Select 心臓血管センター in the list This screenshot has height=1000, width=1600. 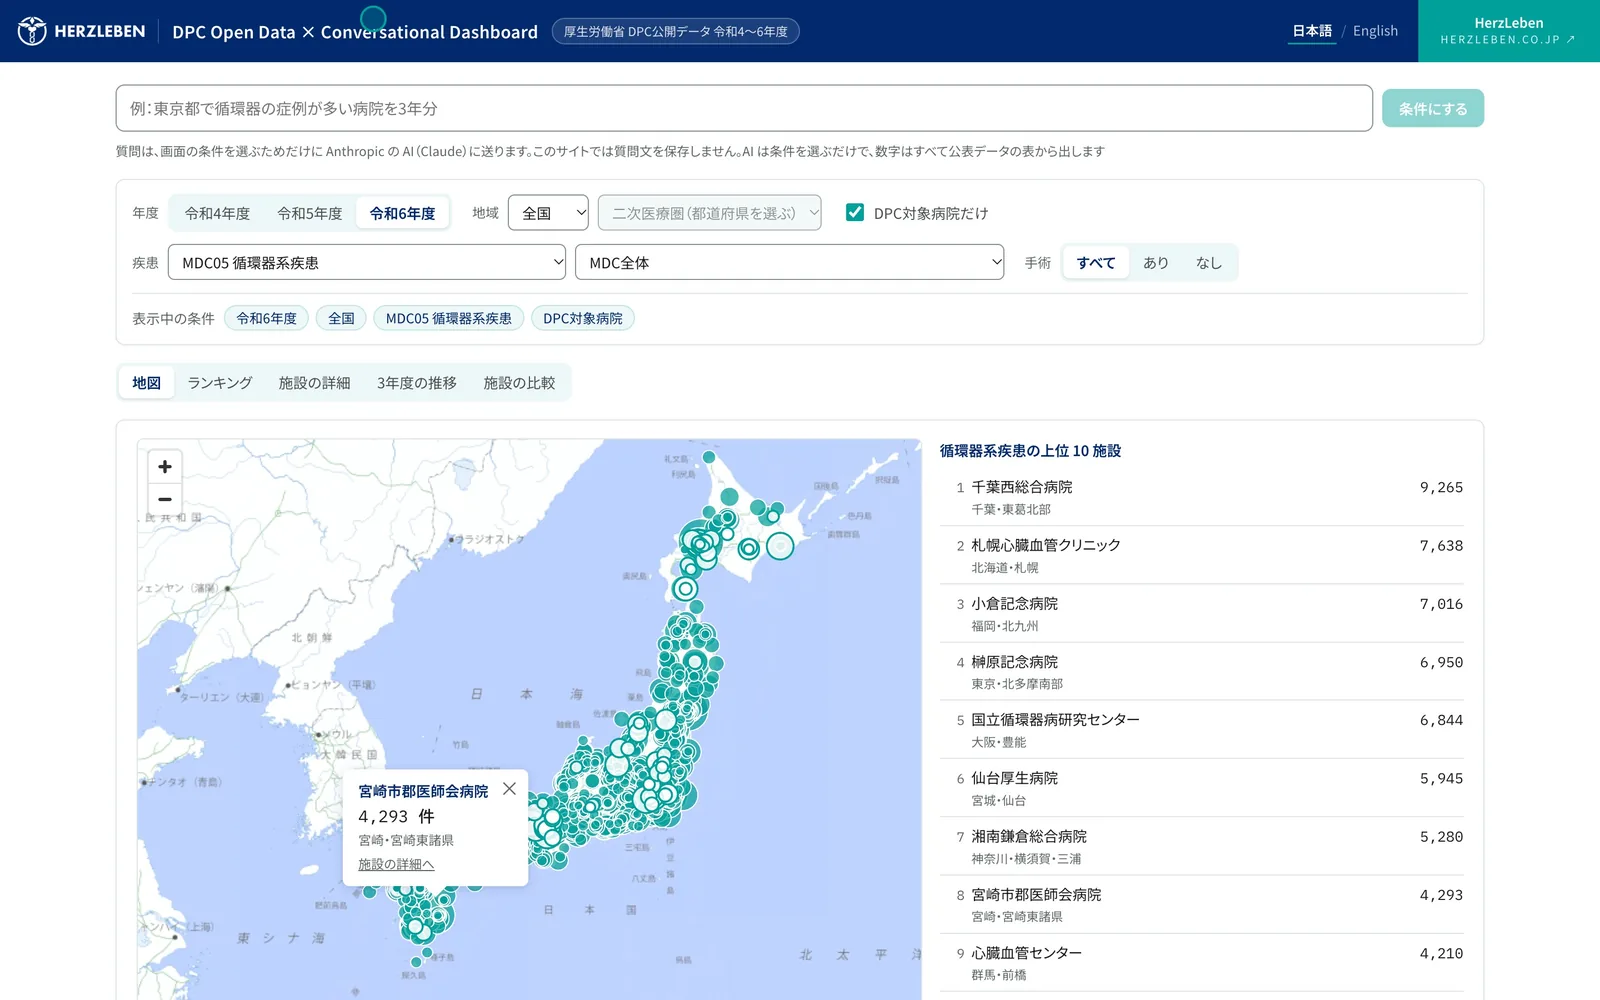coord(1202,963)
